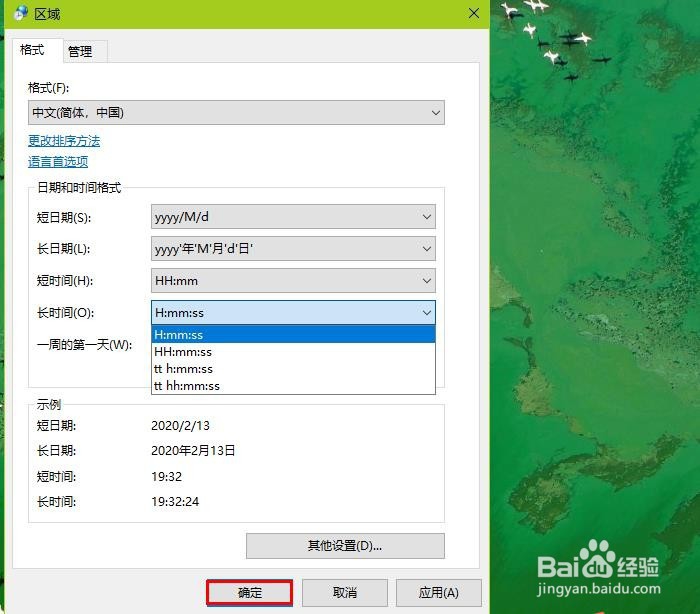Click the example short date 2020/2/13
Screen dimensions: 700x614
[x=180, y=426]
